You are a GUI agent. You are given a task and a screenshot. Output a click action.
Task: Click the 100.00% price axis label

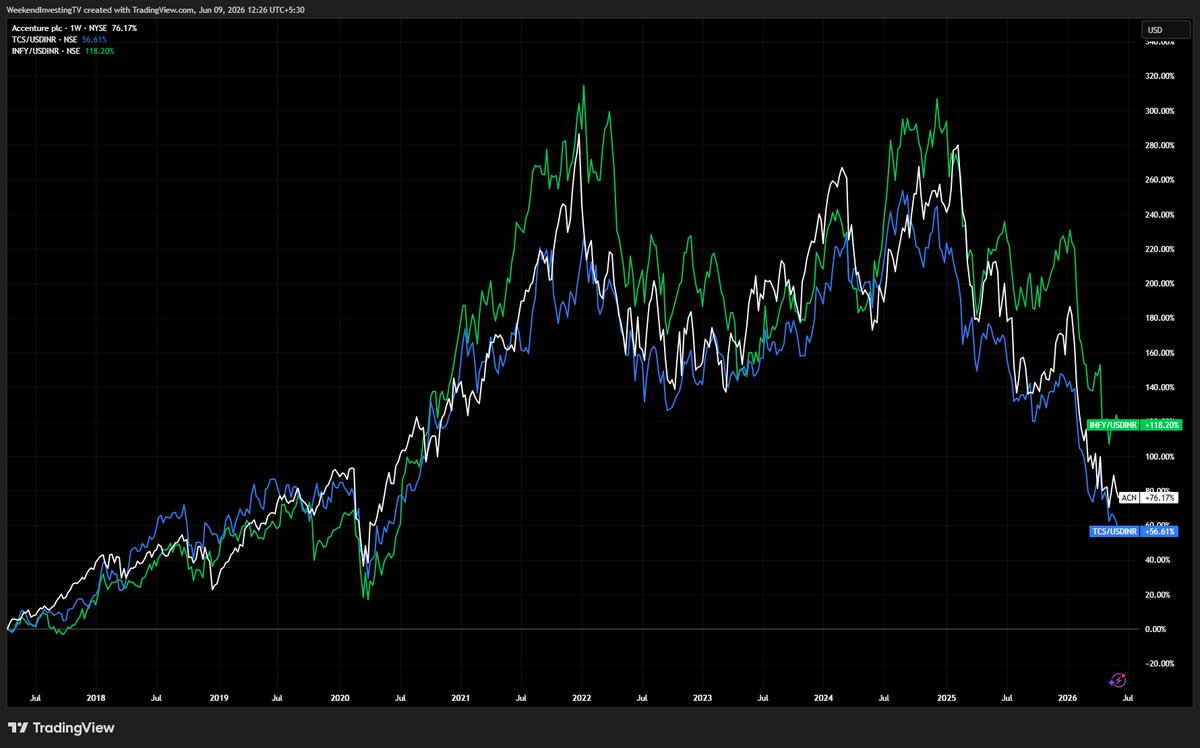click(1160, 457)
